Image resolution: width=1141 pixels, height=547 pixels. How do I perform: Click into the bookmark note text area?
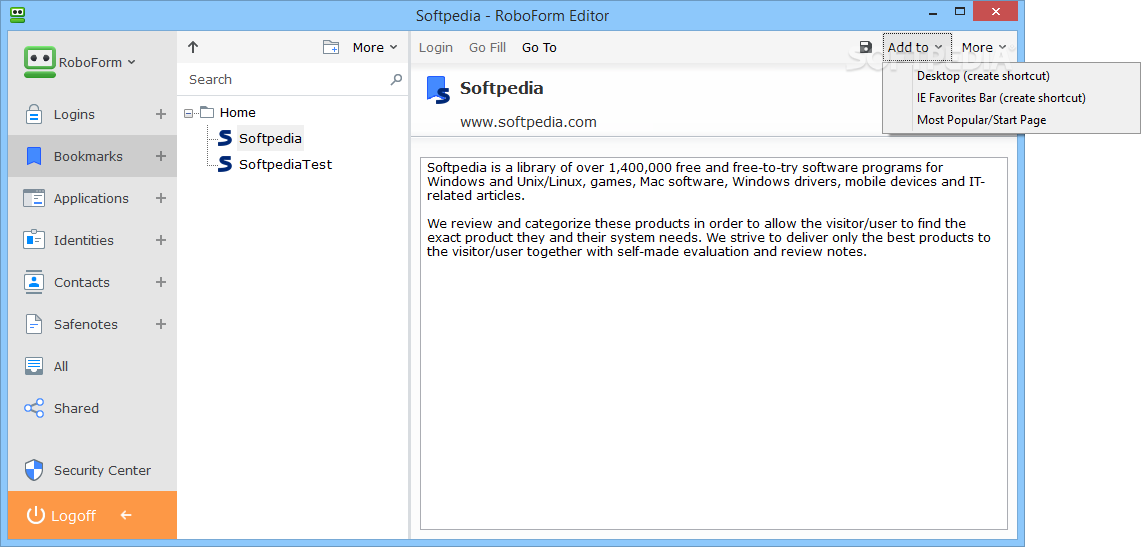[714, 343]
